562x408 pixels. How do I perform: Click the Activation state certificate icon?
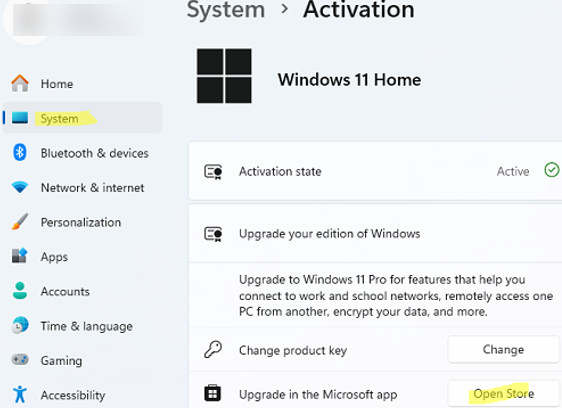[x=213, y=172]
